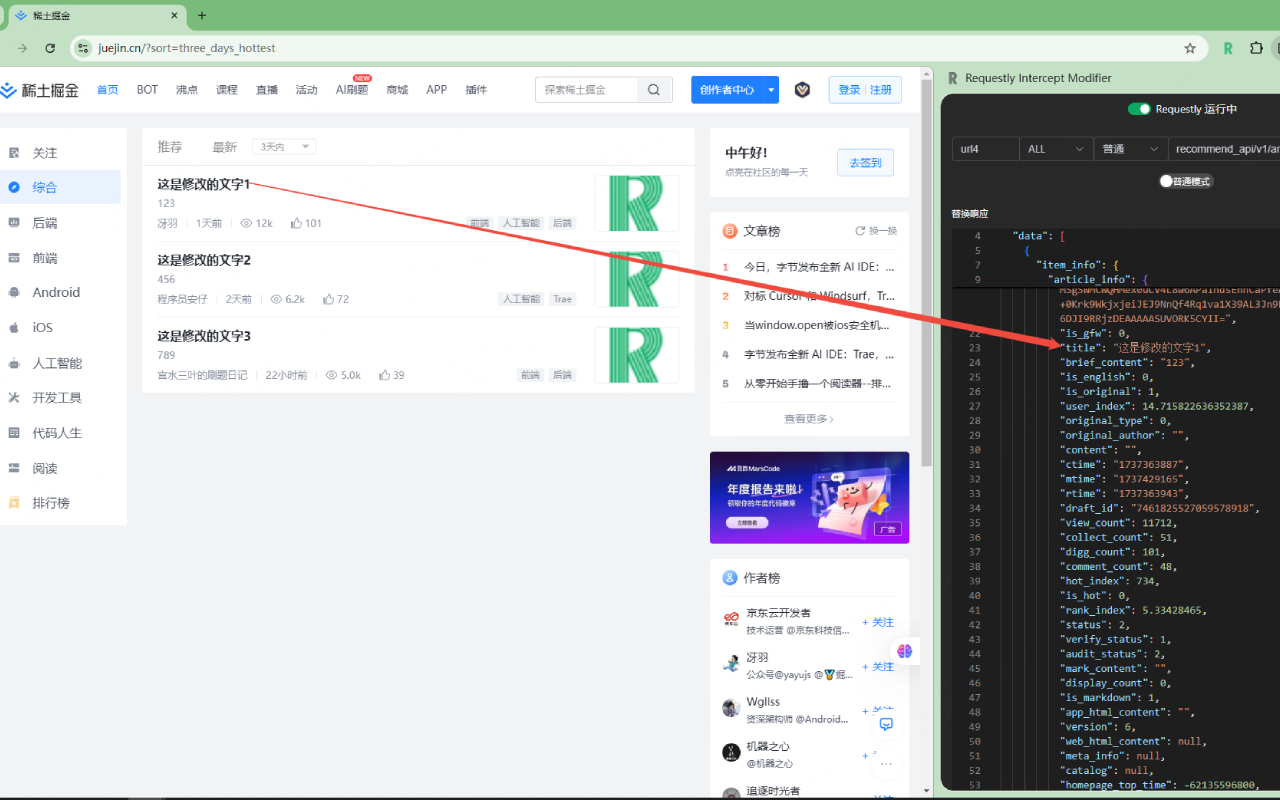This screenshot has width=1280, height=800.
Task: Click 查看更多 link under 文章榜
Action: click(809, 419)
